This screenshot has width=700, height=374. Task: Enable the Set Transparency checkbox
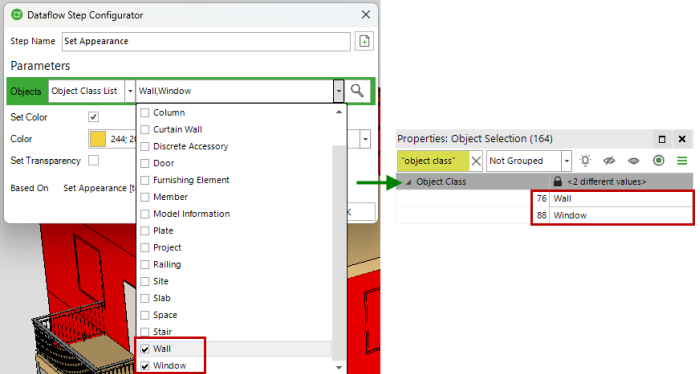coord(93,160)
